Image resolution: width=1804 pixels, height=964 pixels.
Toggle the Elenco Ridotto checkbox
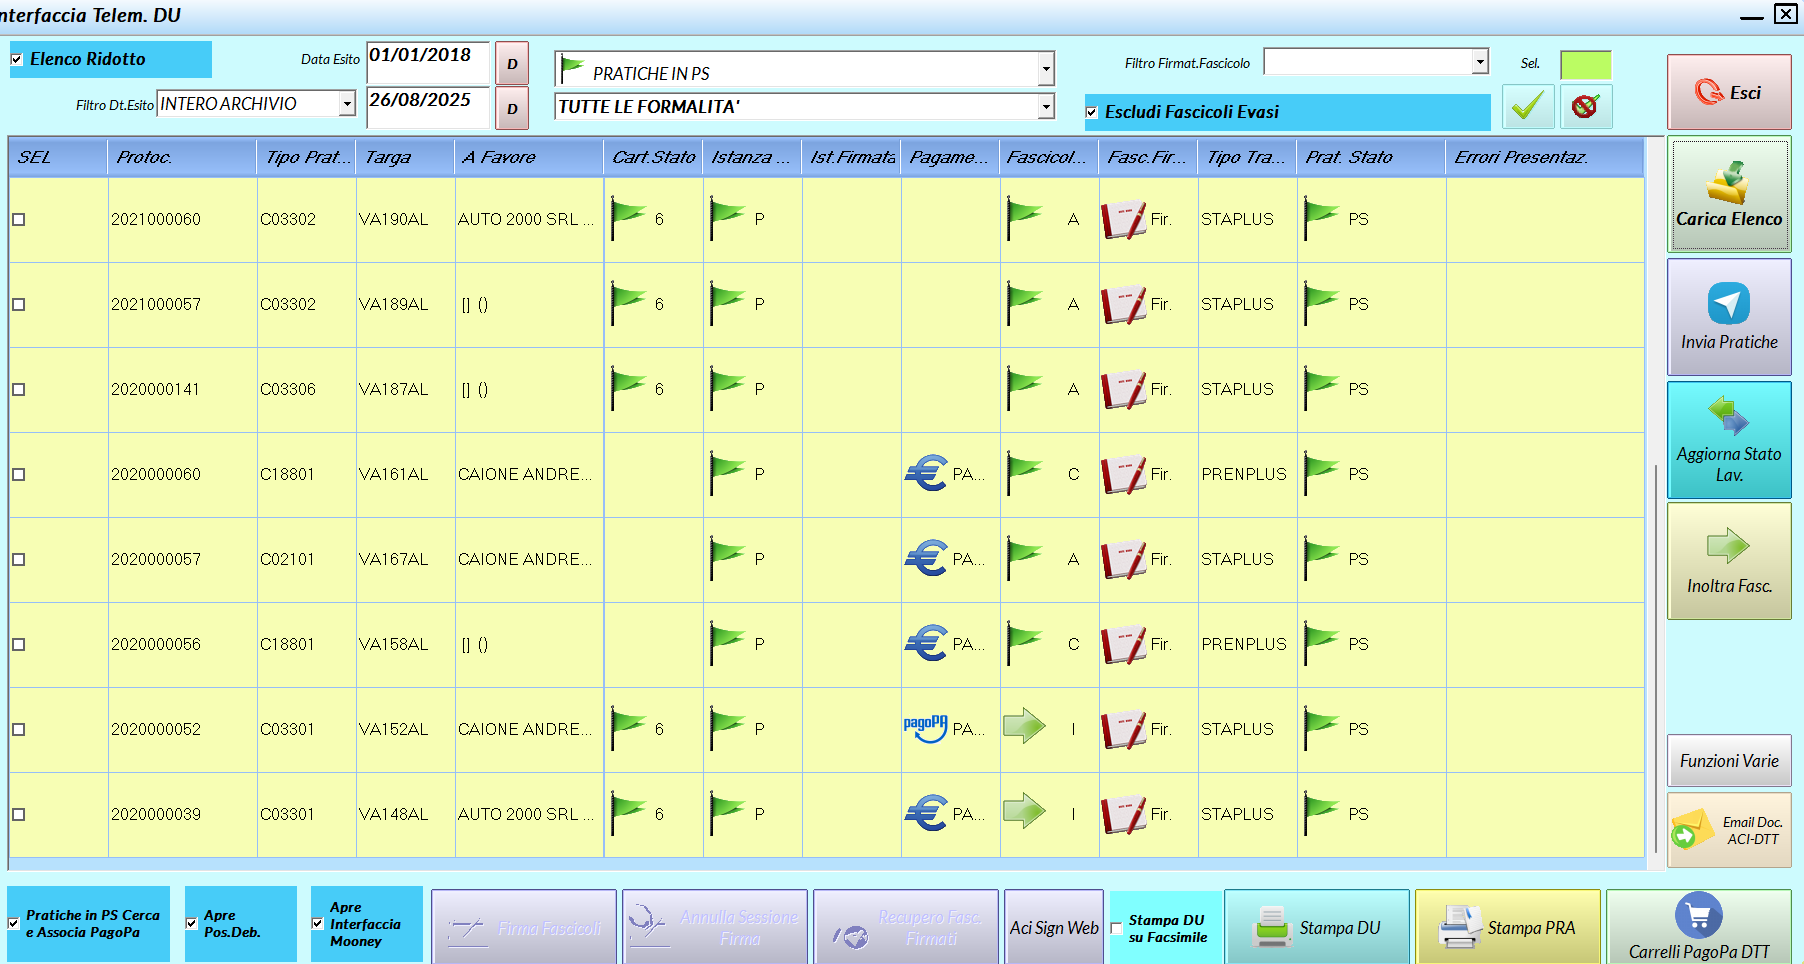(17, 59)
